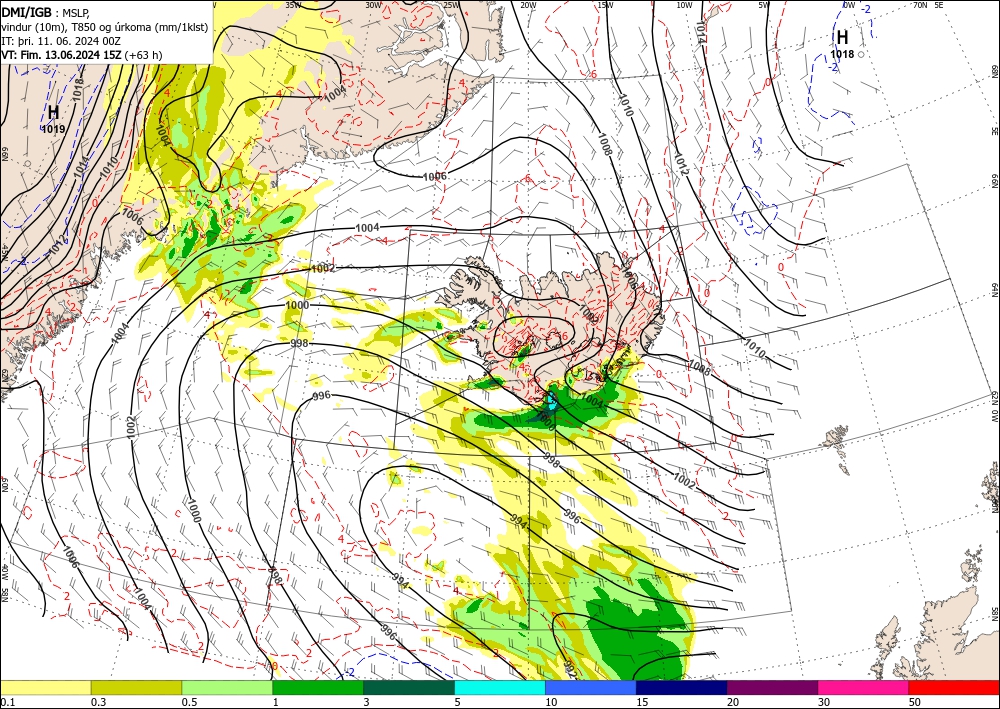Click the "20" legend value
1000x709 pixels.
coord(733,702)
